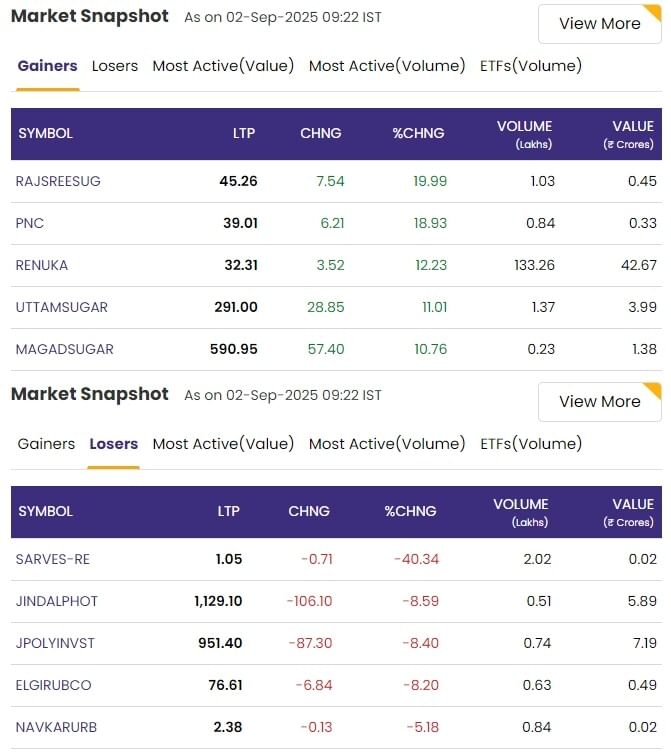Click the MAGADSUGAR symbol
Screen dimensions: 671x756
click(64, 349)
